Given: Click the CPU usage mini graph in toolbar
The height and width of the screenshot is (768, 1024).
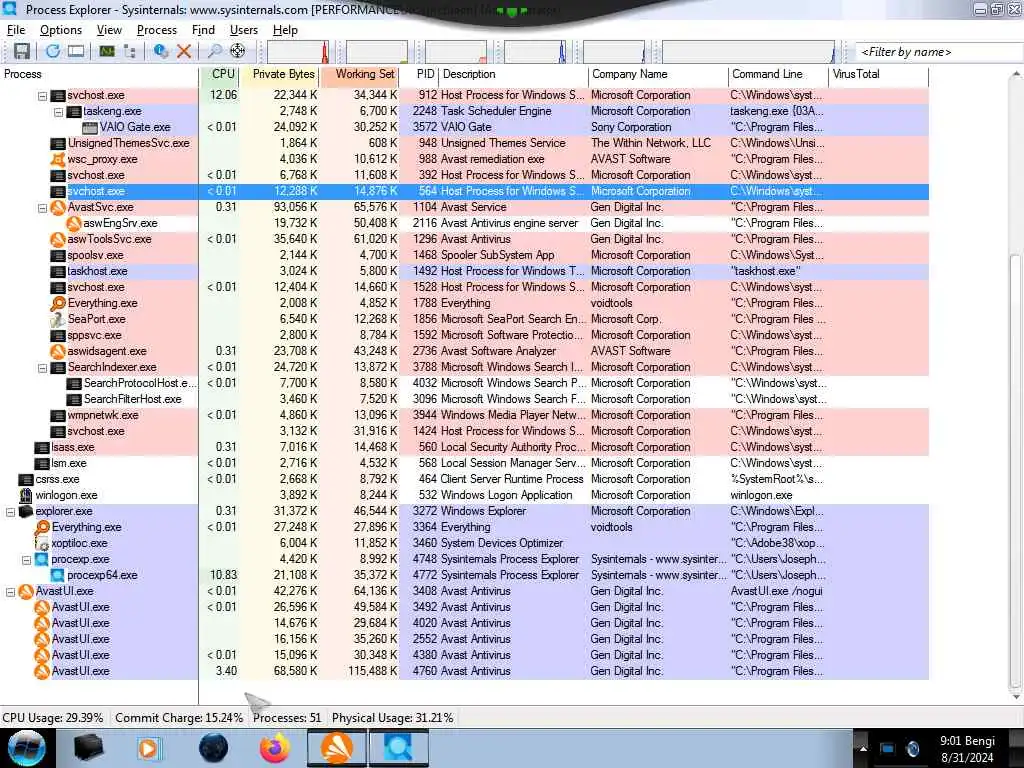Looking at the screenshot, I should (298, 52).
